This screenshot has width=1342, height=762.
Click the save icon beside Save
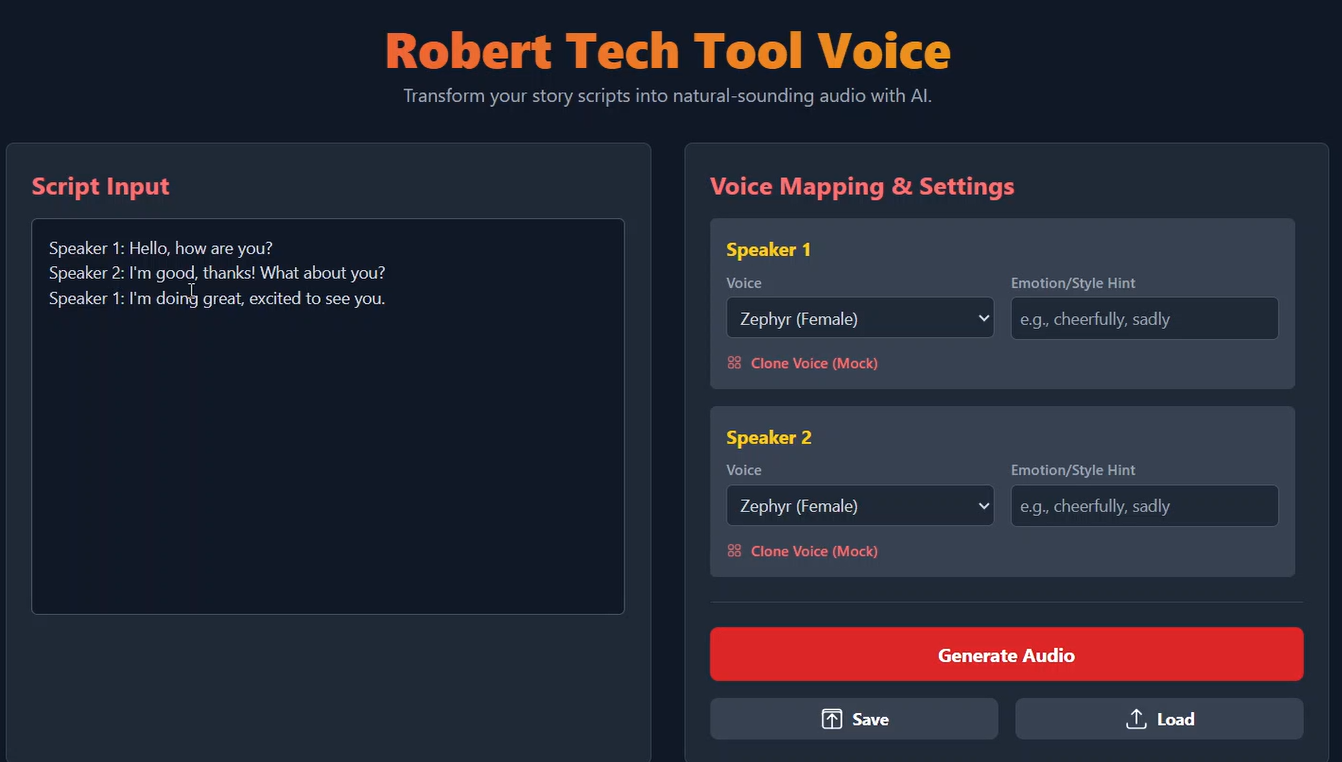(x=832, y=719)
